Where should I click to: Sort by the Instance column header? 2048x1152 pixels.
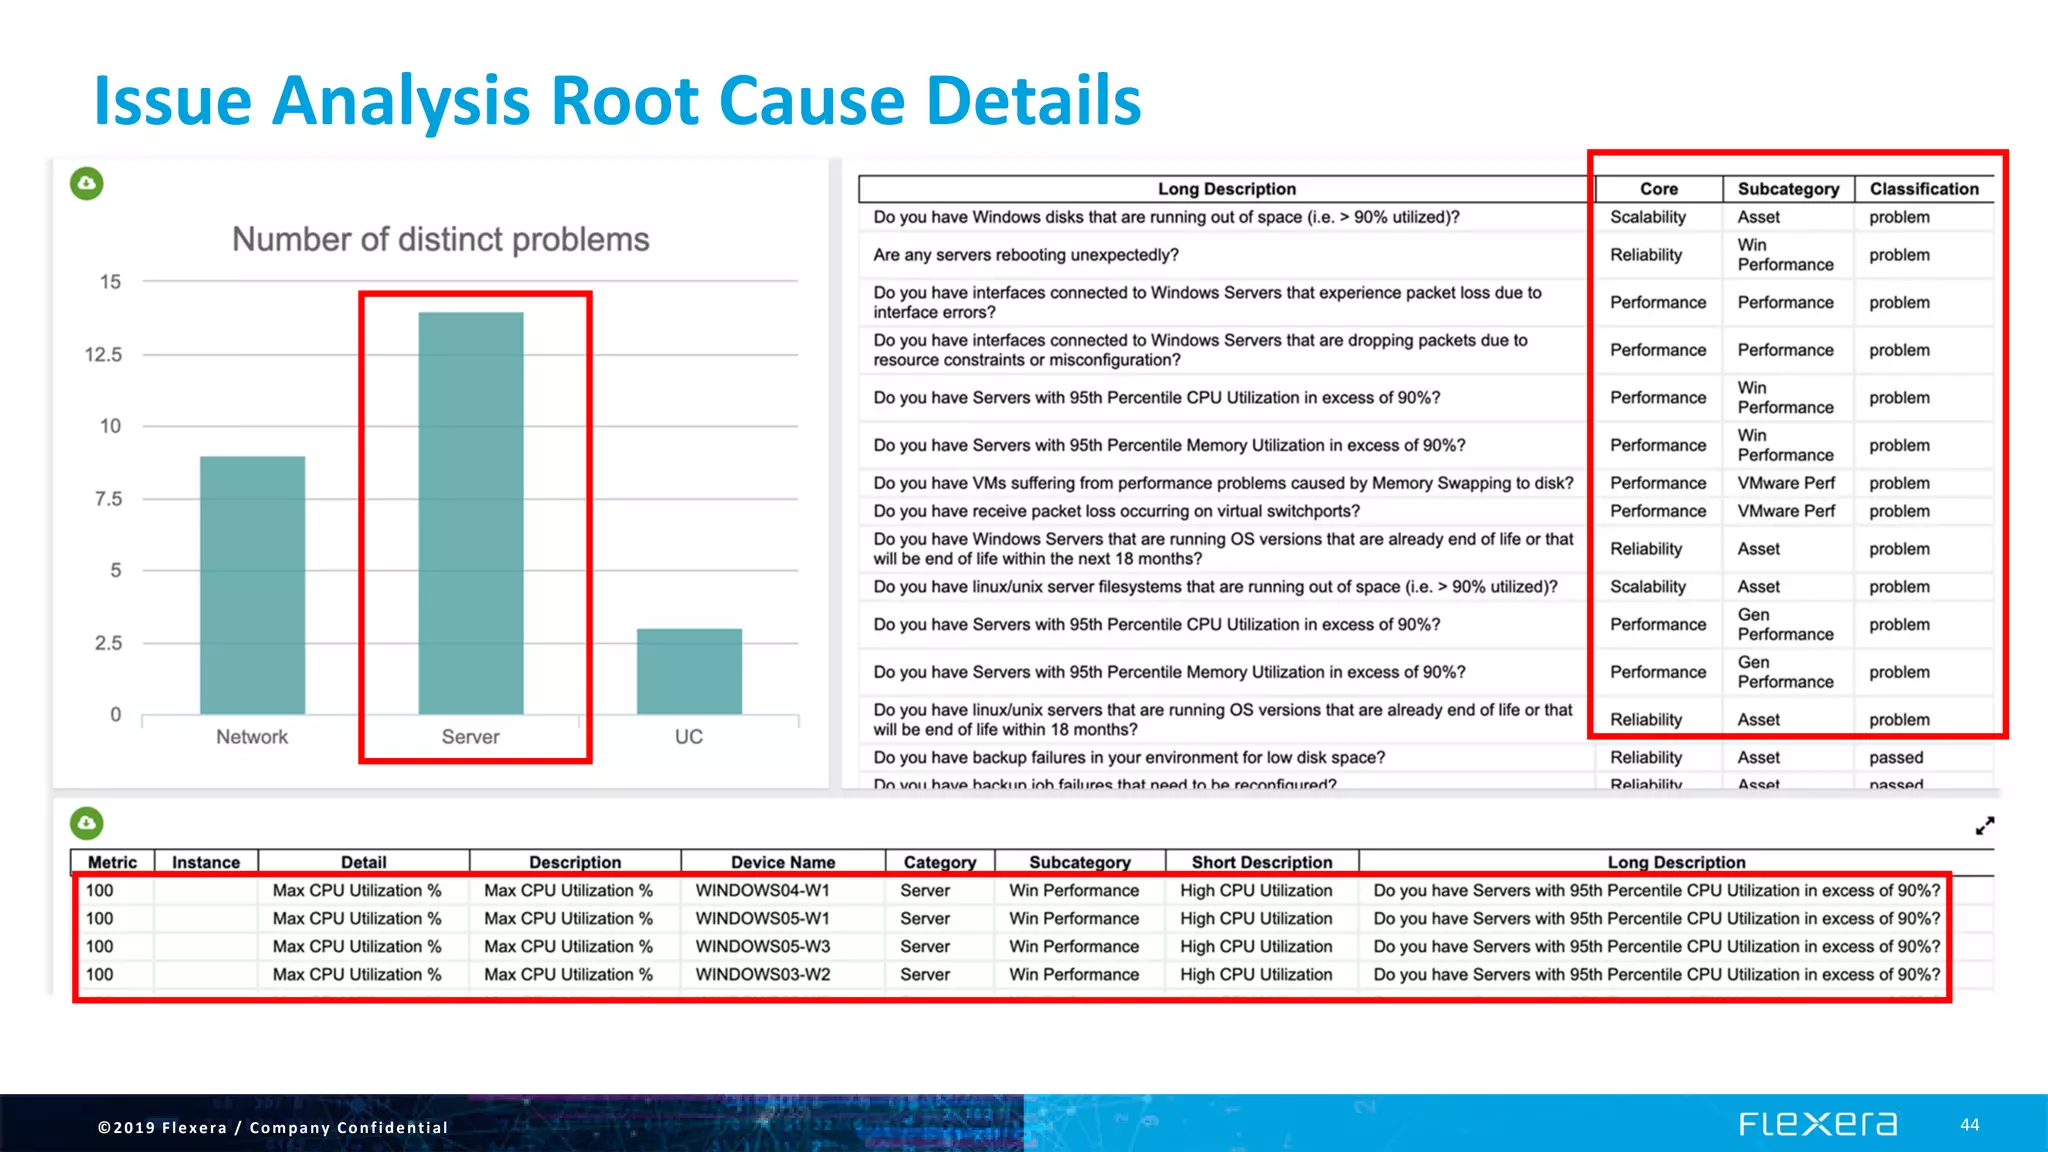coord(206,862)
